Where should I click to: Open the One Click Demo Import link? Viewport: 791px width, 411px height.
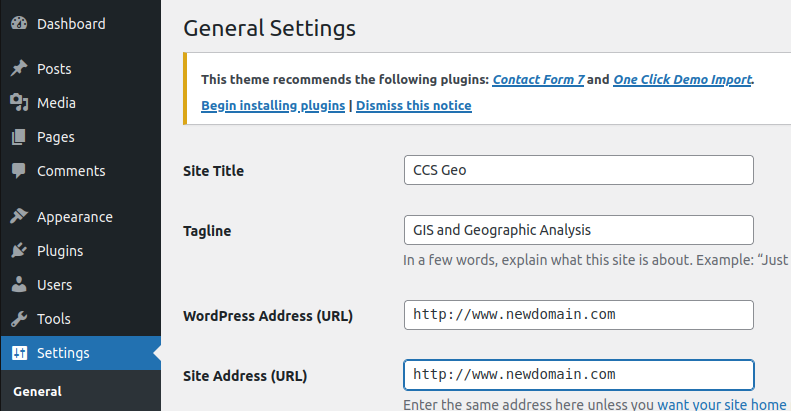click(x=683, y=80)
